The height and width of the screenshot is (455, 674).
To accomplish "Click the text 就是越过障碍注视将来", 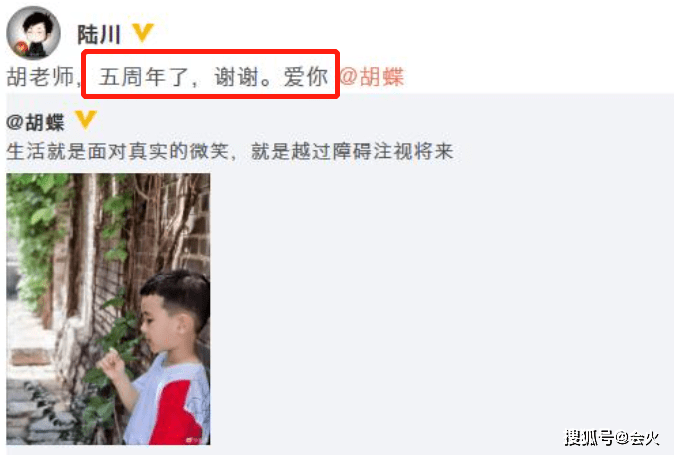I will coord(352,152).
